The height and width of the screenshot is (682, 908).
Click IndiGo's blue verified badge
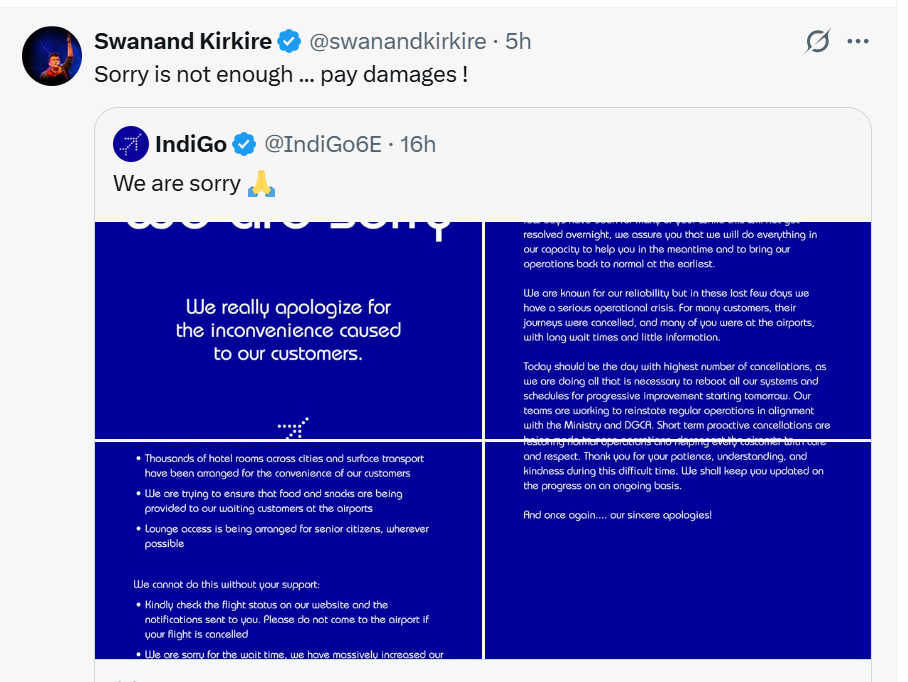244,144
